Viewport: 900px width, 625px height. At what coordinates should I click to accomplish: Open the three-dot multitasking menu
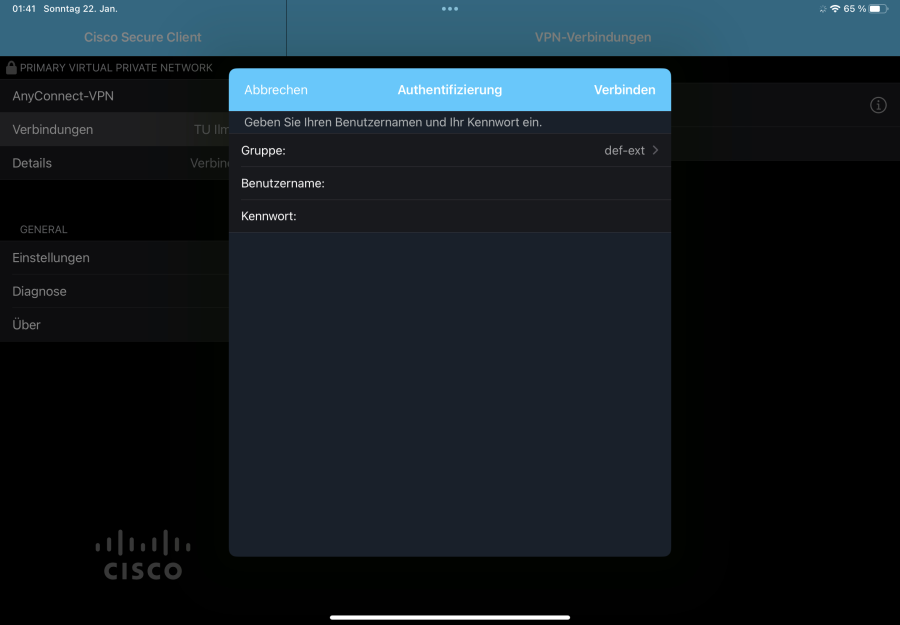[x=450, y=9]
